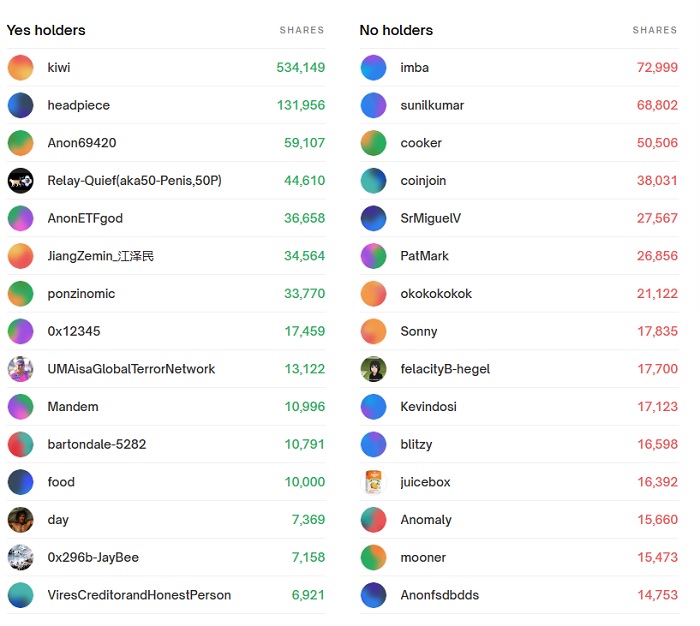Click mooner's avatar icon
Image resolution: width=700 pixels, height=626 pixels.
pyautogui.click(x=373, y=558)
